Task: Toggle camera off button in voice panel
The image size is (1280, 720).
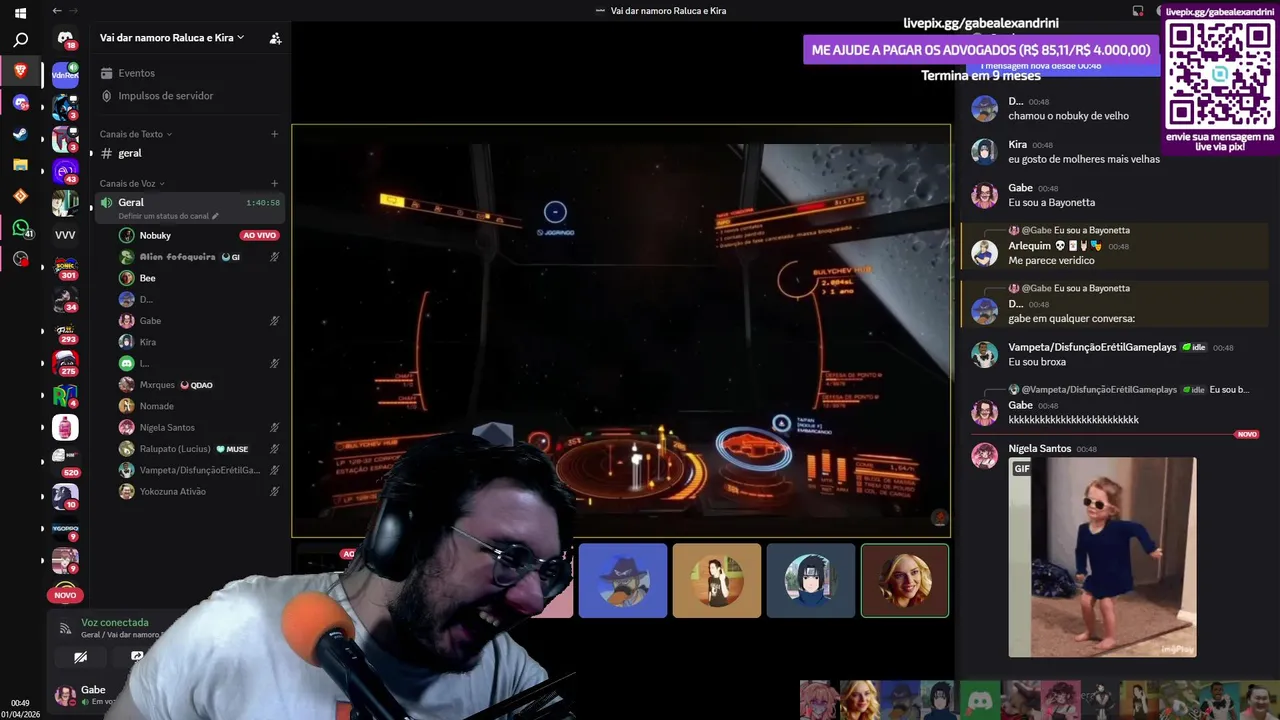Action: pos(80,657)
